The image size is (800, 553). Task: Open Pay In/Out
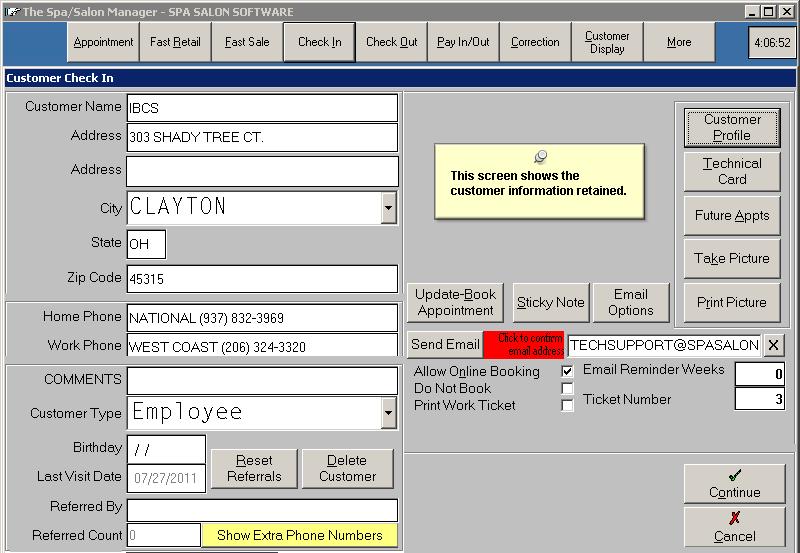[x=463, y=43]
